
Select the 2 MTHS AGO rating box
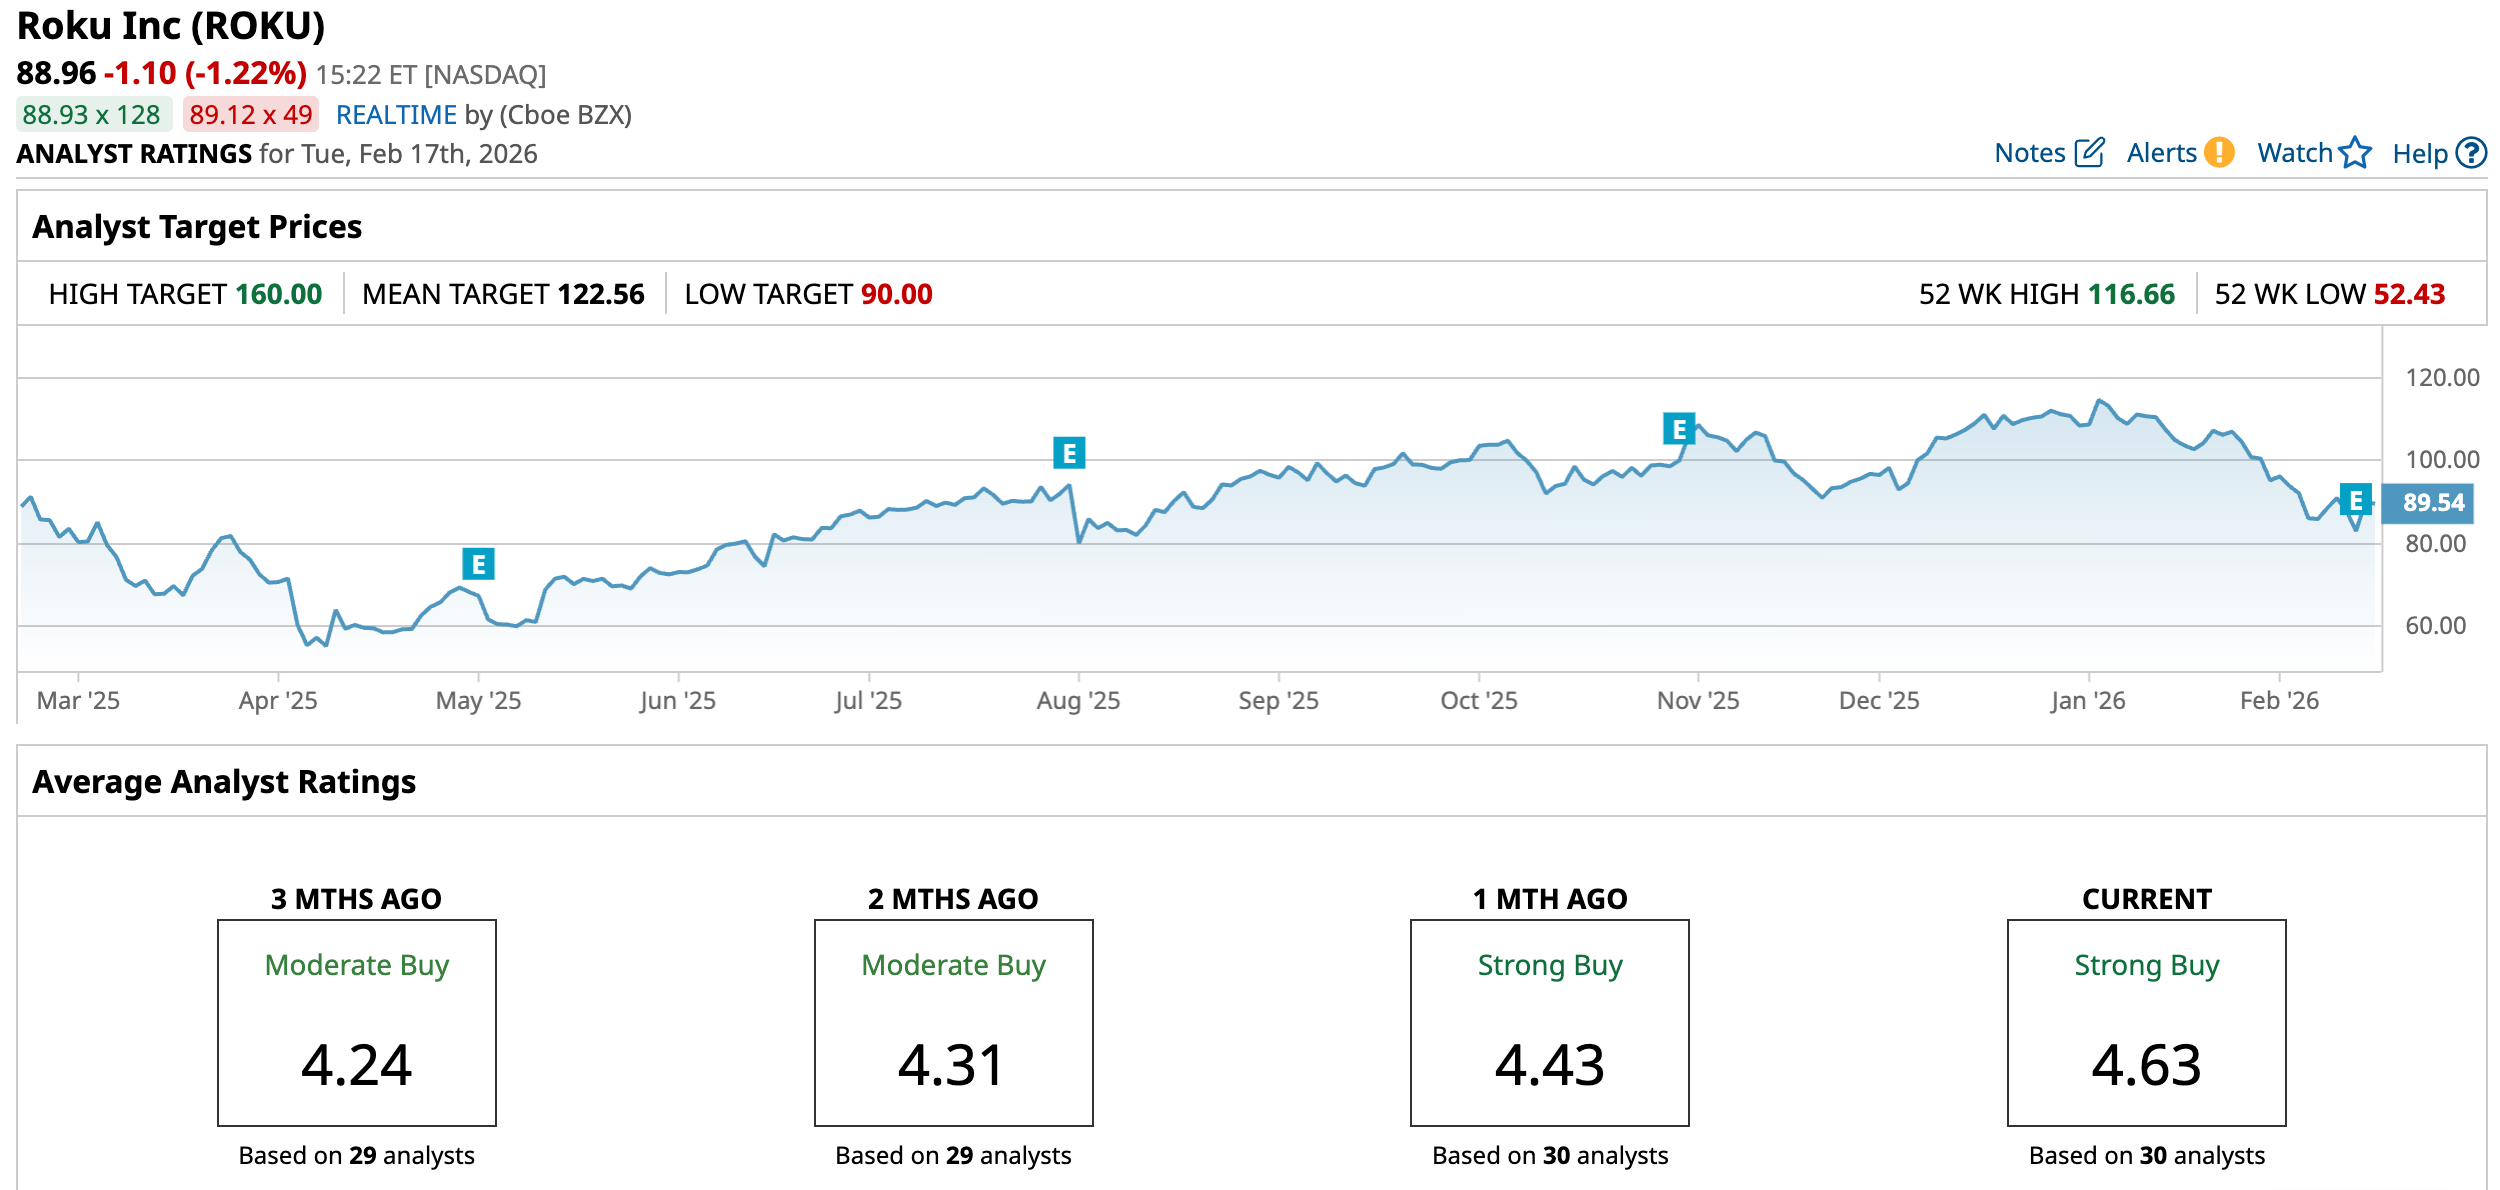(x=953, y=1022)
